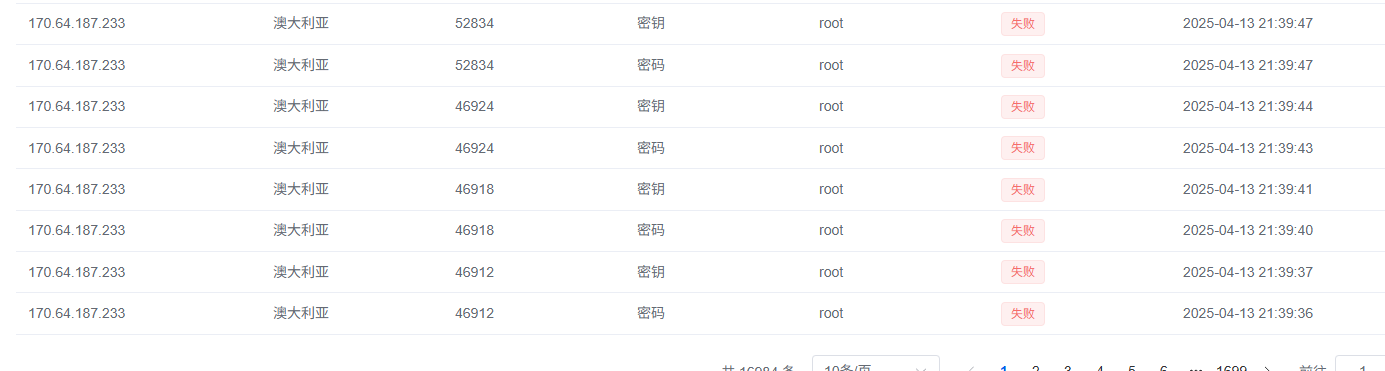Select current page 1 in pagination

[1003, 367]
